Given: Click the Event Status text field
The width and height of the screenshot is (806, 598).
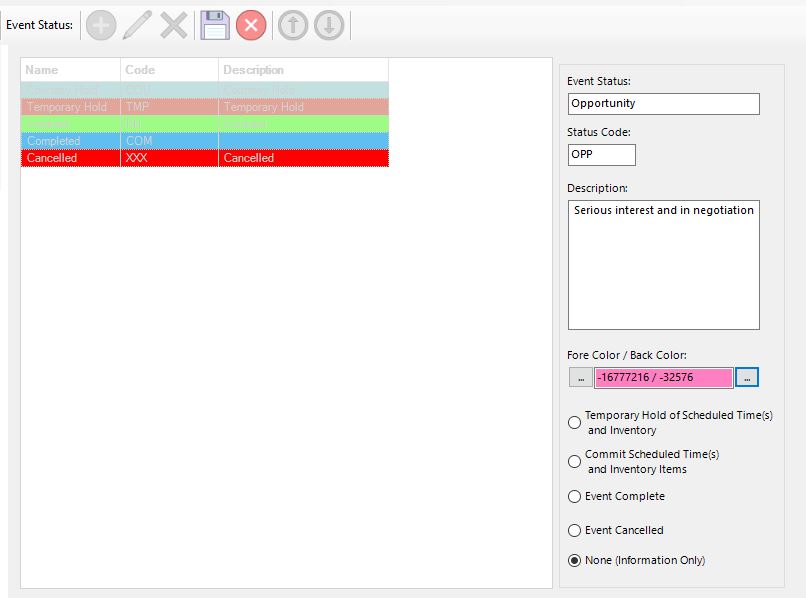Looking at the screenshot, I should coord(663,104).
